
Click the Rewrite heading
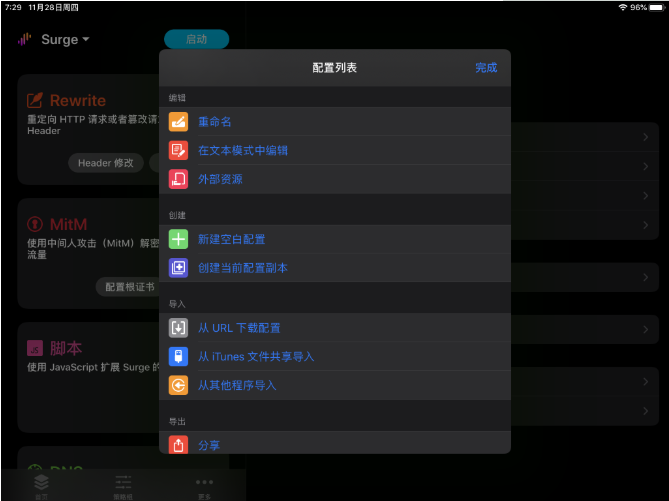78,100
